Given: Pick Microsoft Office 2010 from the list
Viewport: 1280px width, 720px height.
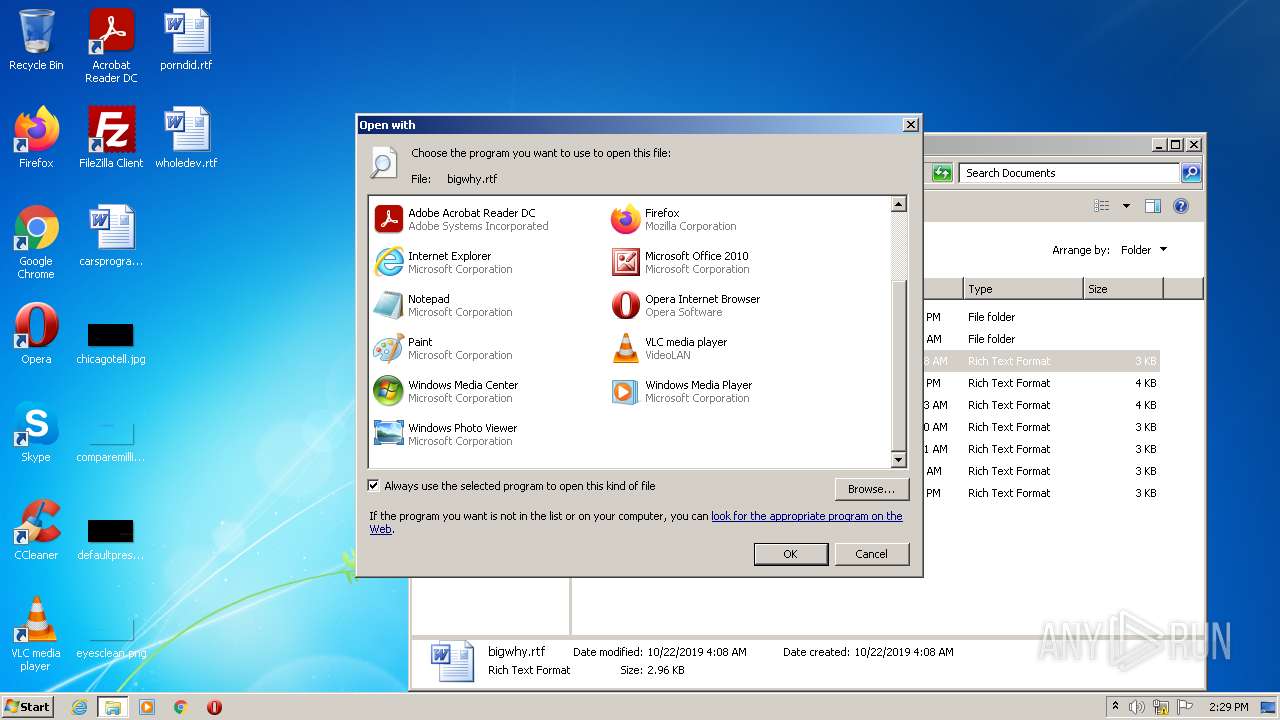Looking at the screenshot, I should pos(680,262).
